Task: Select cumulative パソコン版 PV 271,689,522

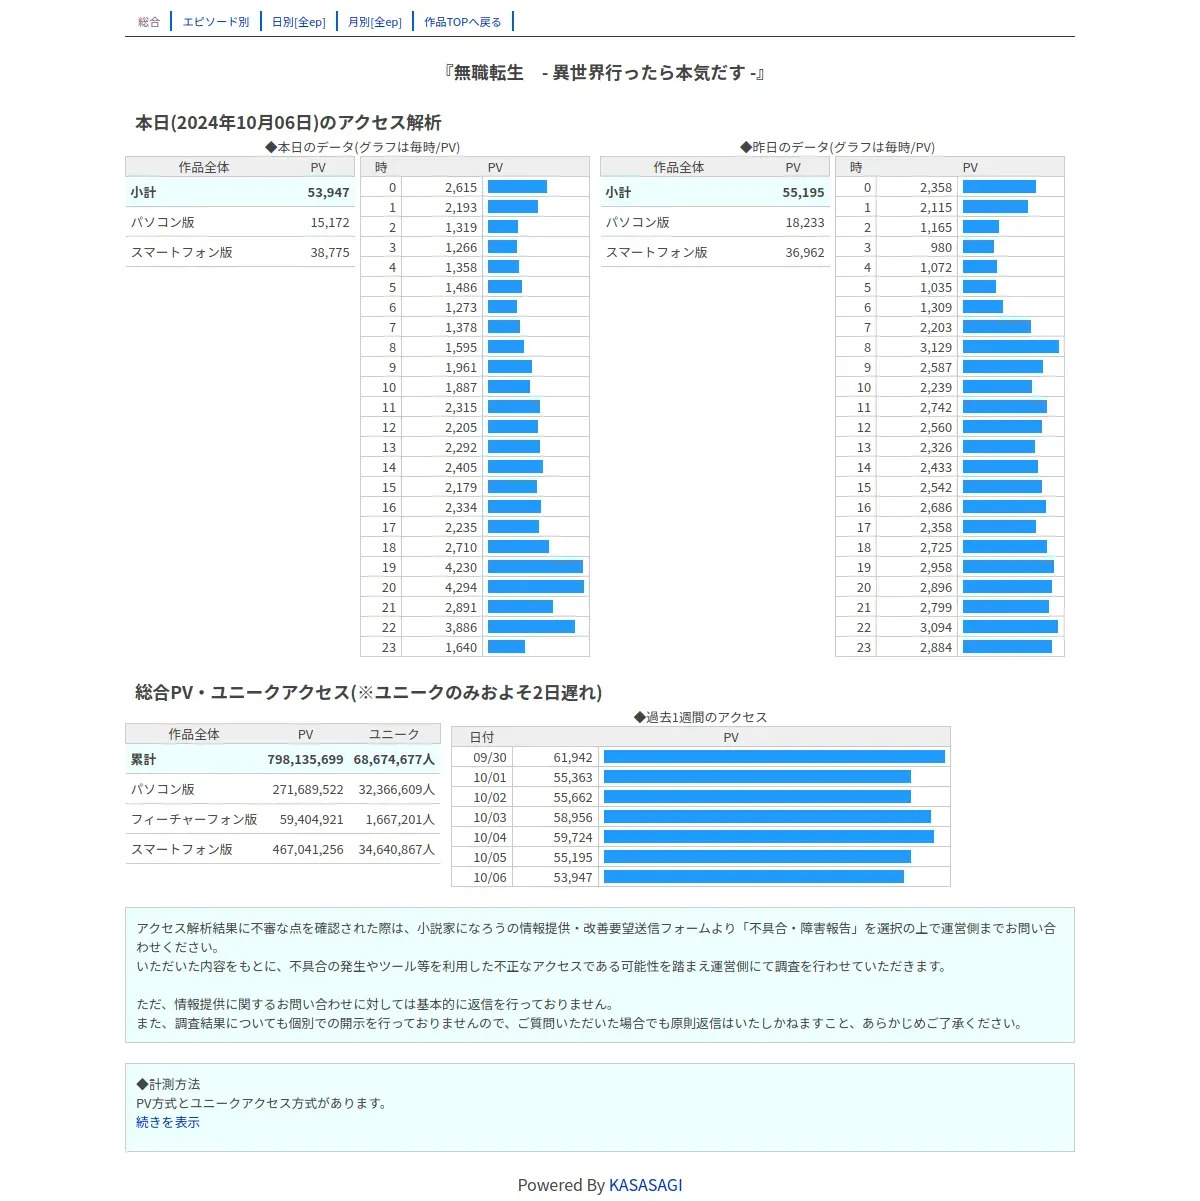Action: [x=308, y=790]
